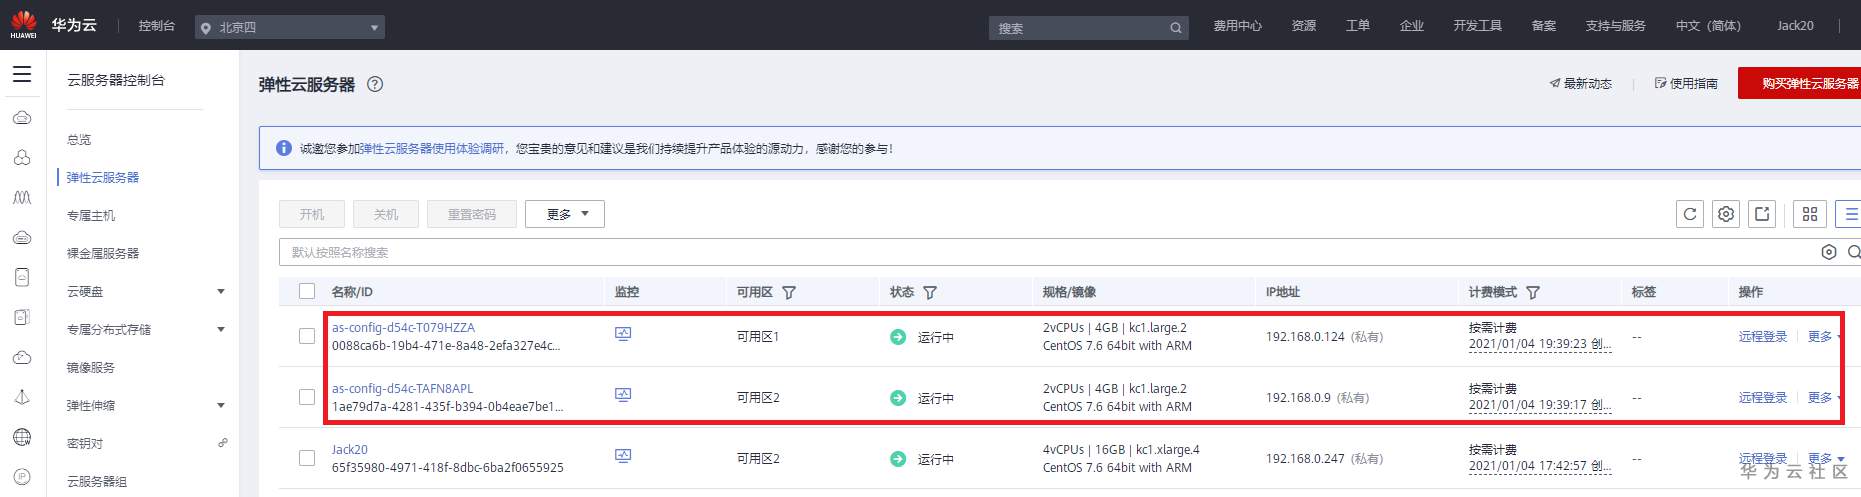Open Jack20 account menu

[x=1795, y=26]
